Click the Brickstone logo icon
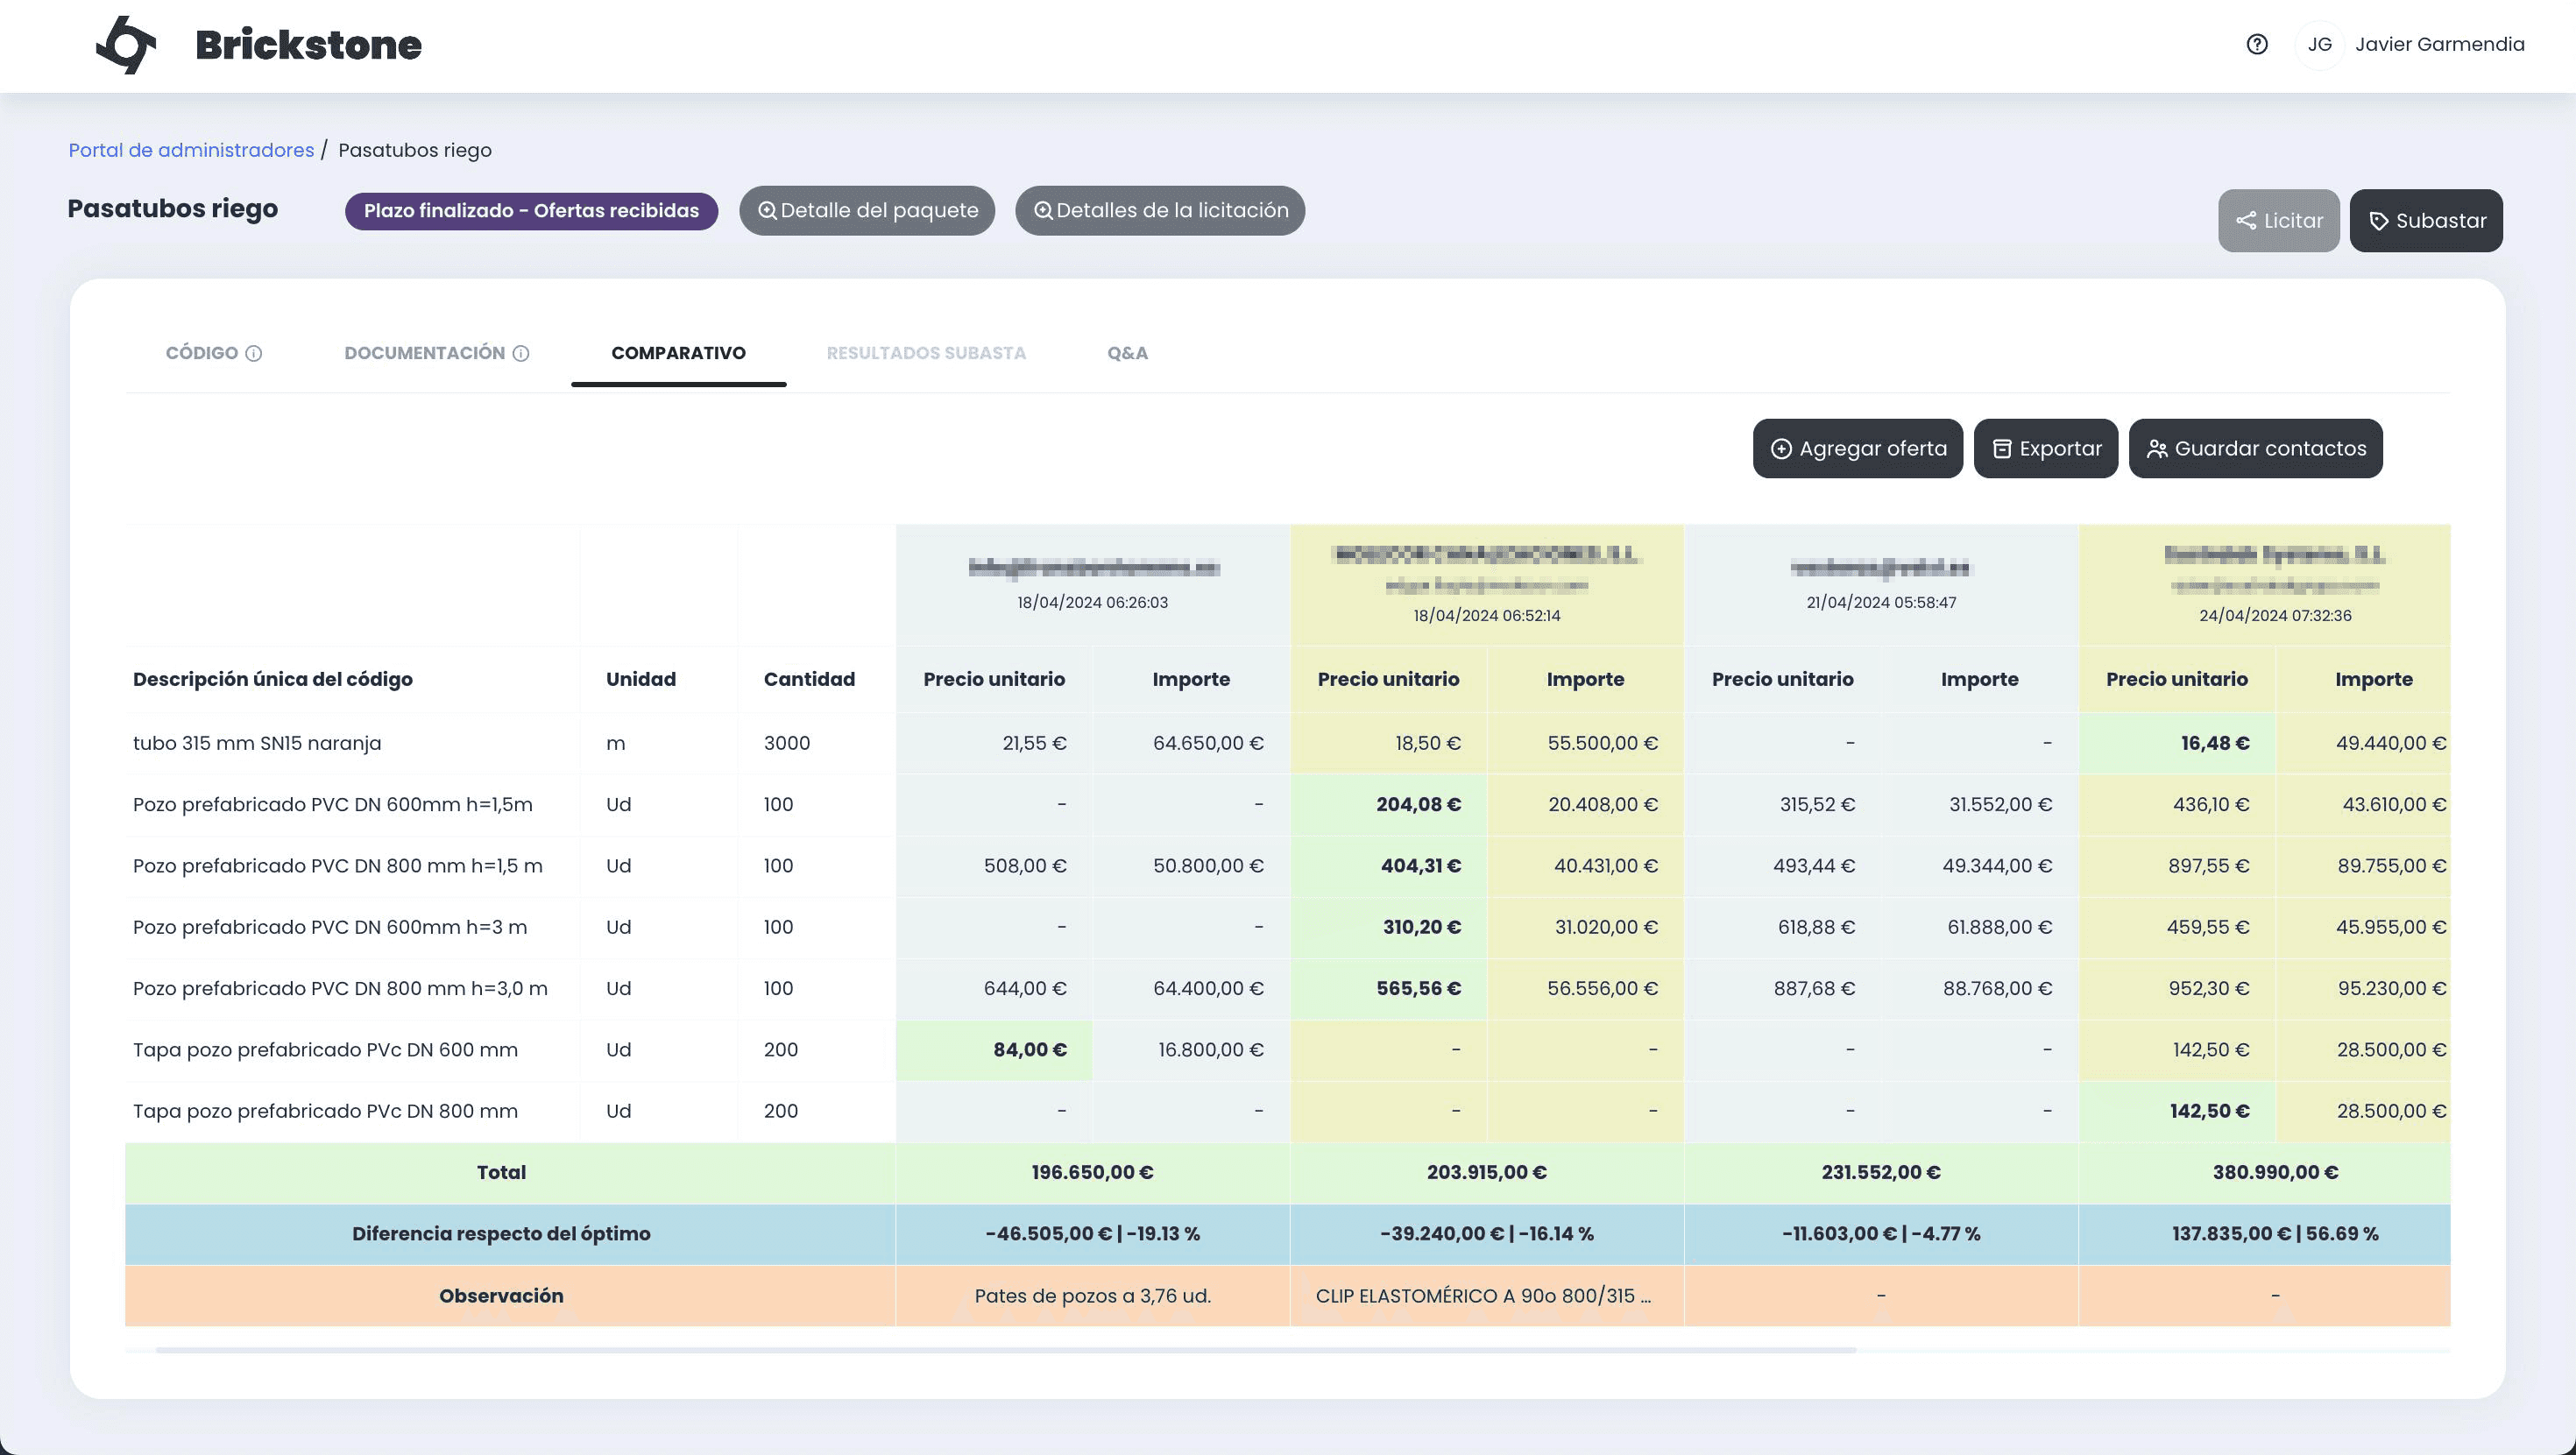Viewport: 2576px width, 1455px height. tap(126, 45)
